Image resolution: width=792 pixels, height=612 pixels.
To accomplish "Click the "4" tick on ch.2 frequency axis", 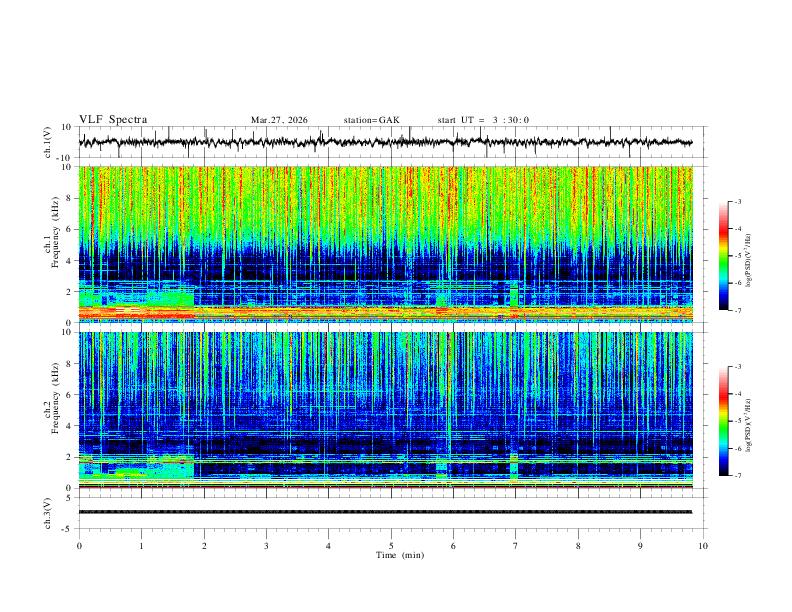I will click(70, 426).
